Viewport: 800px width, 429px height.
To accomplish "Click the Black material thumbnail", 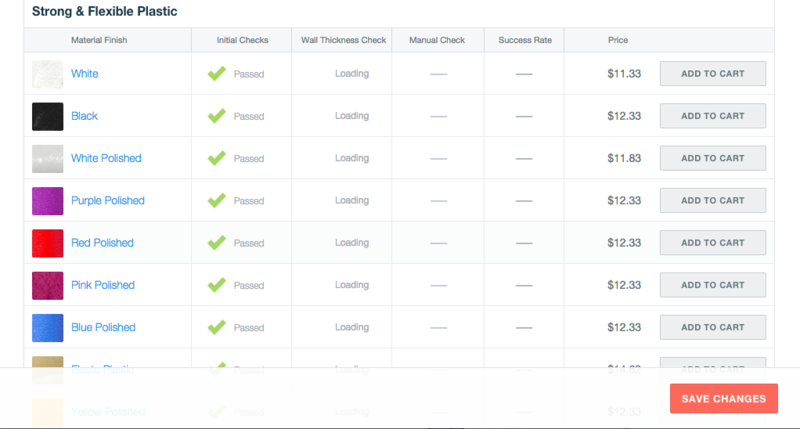I will (47, 117).
